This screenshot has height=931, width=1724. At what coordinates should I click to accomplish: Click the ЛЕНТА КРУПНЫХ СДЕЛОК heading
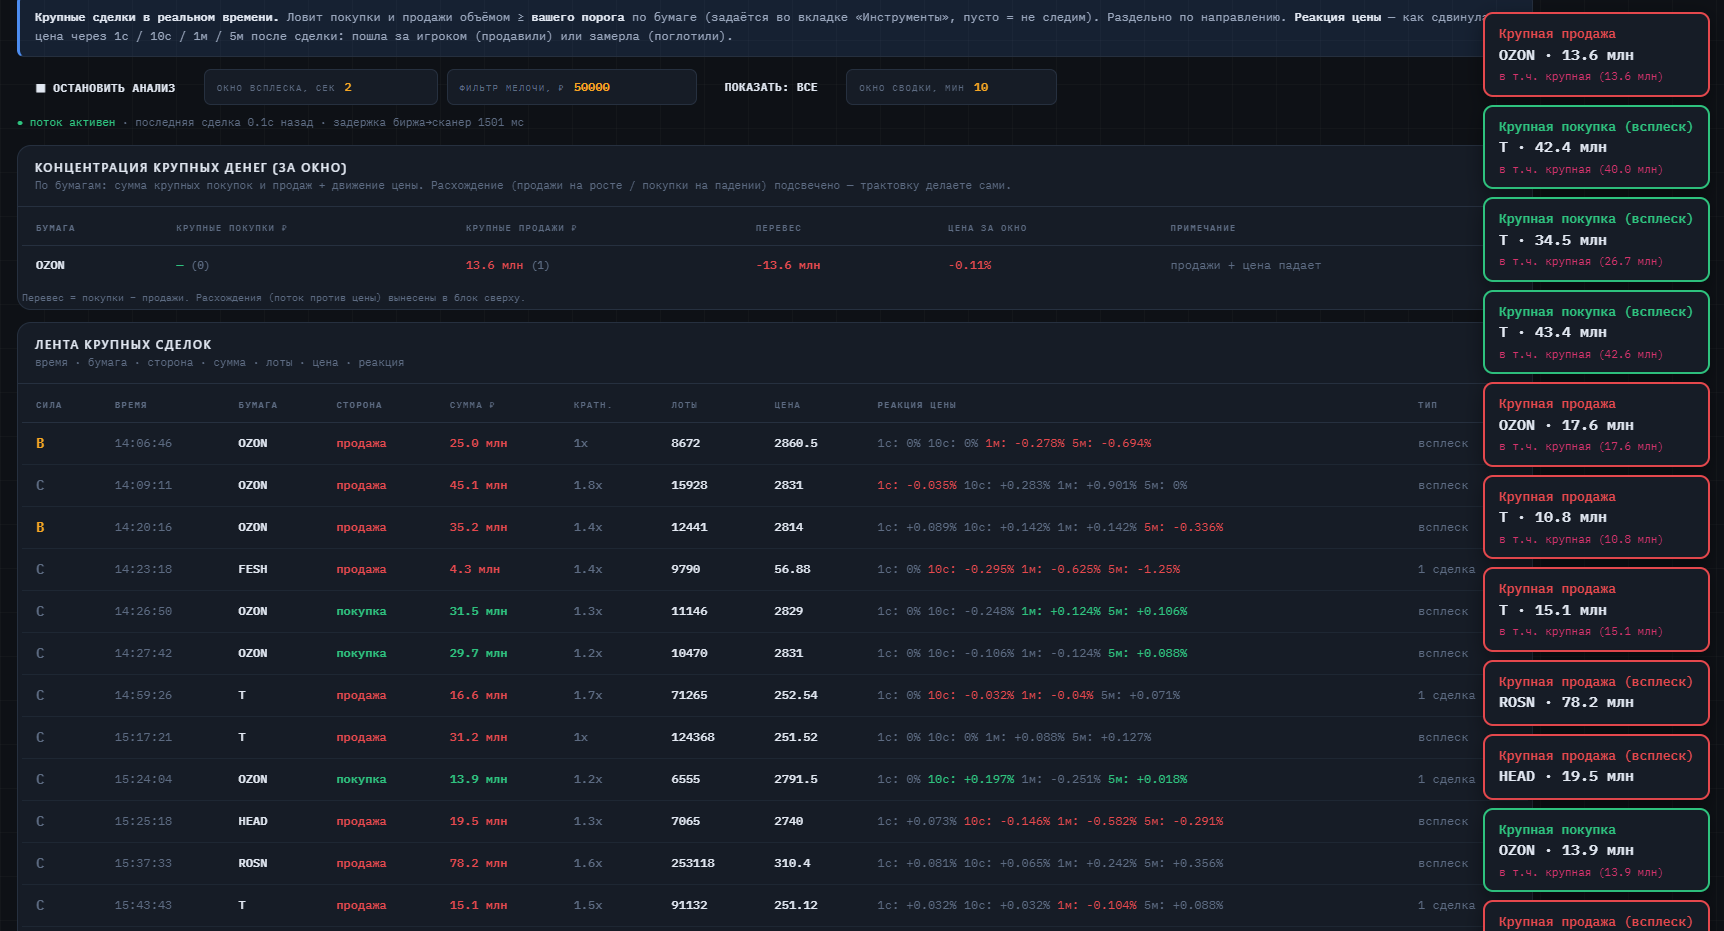click(x=123, y=345)
